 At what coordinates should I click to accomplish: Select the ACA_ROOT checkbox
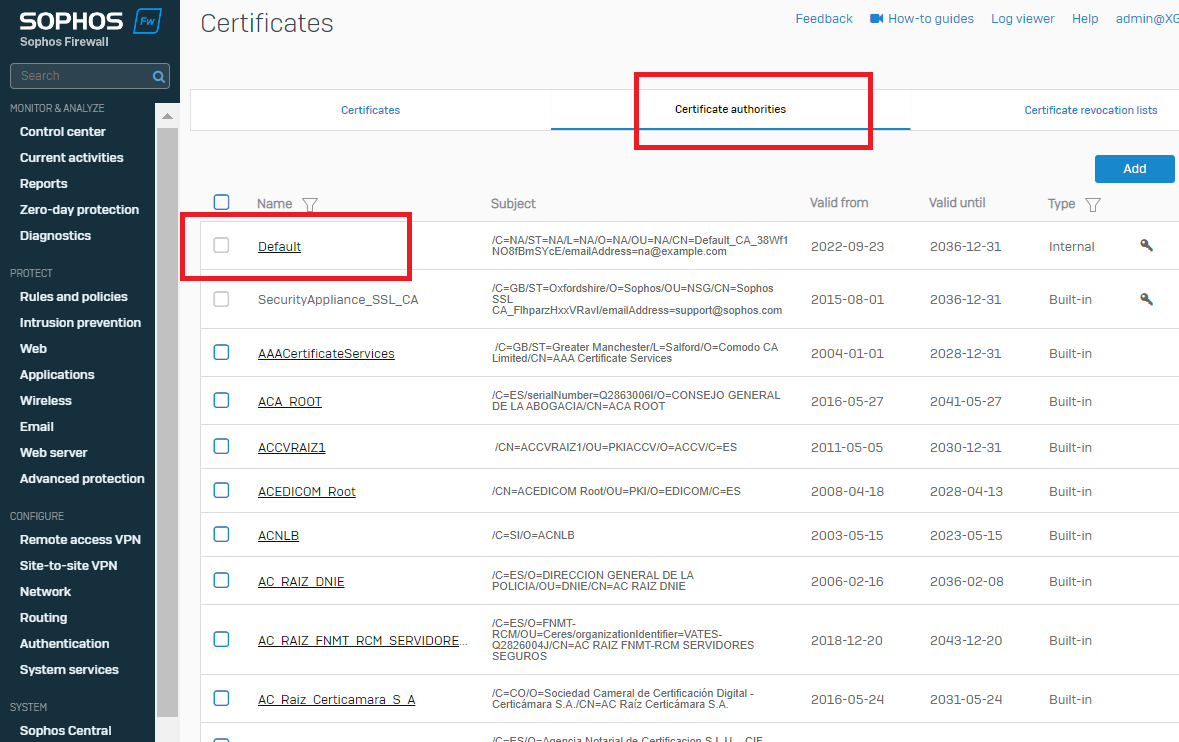221,400
